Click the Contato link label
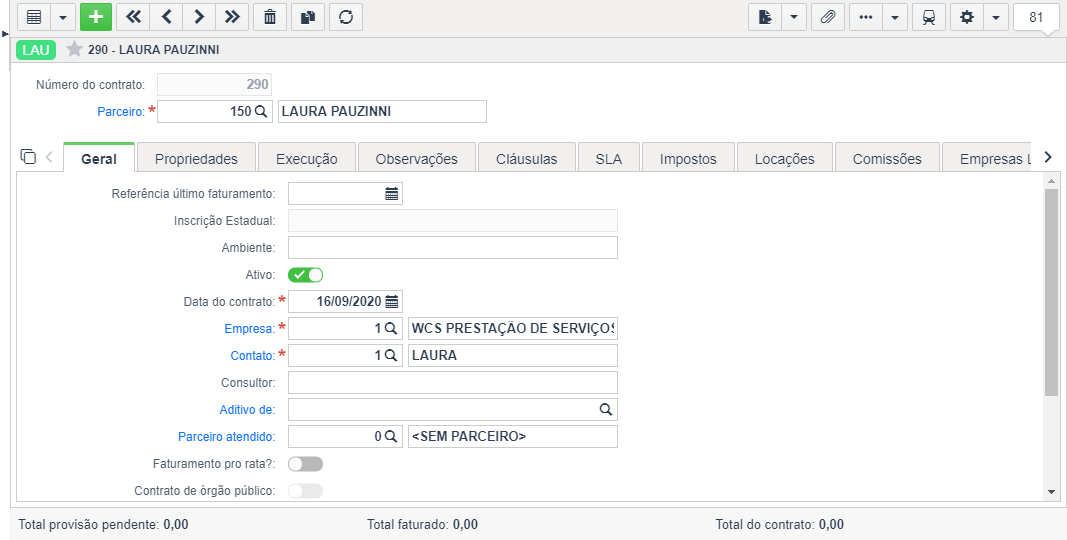 tap(252, 356)
